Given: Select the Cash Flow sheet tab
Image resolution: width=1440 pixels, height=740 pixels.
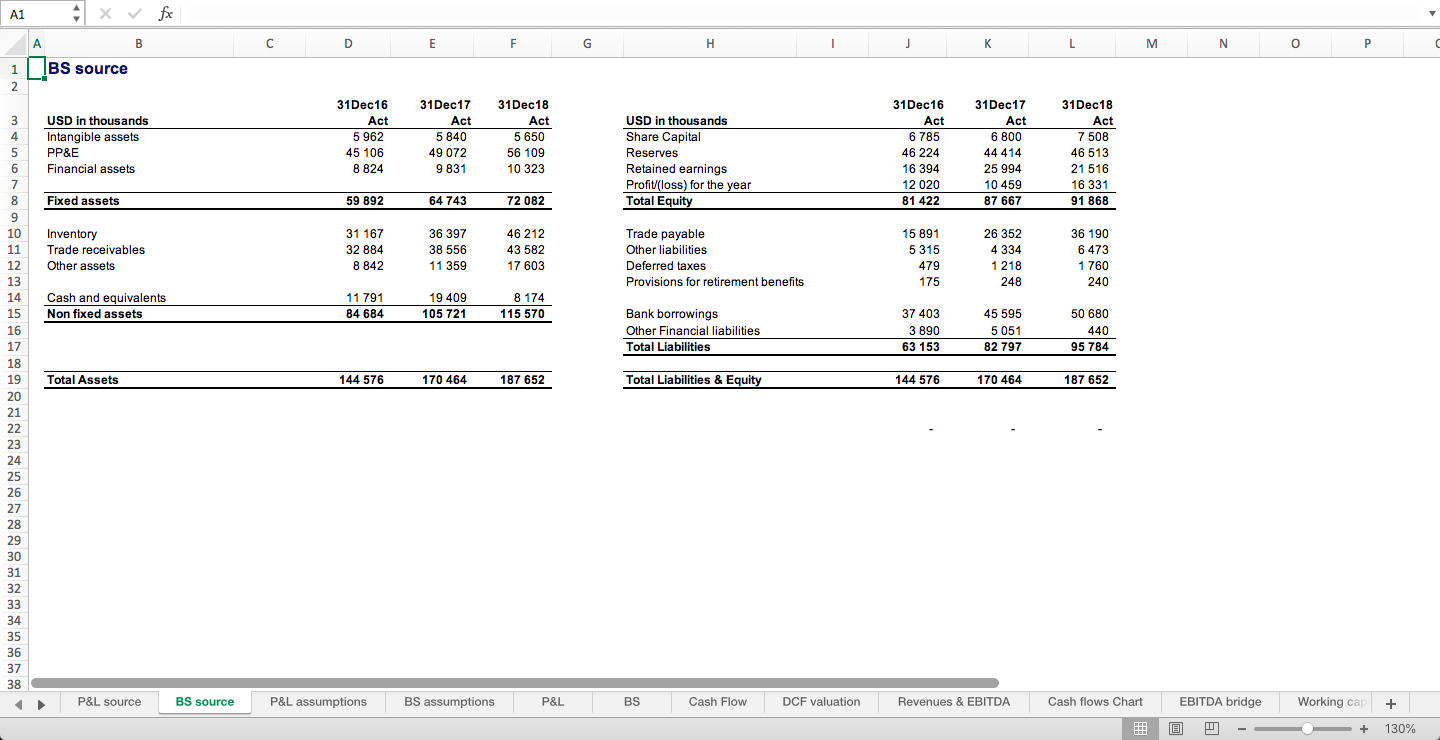Looking at the screenshot, I should coord(717,701).
